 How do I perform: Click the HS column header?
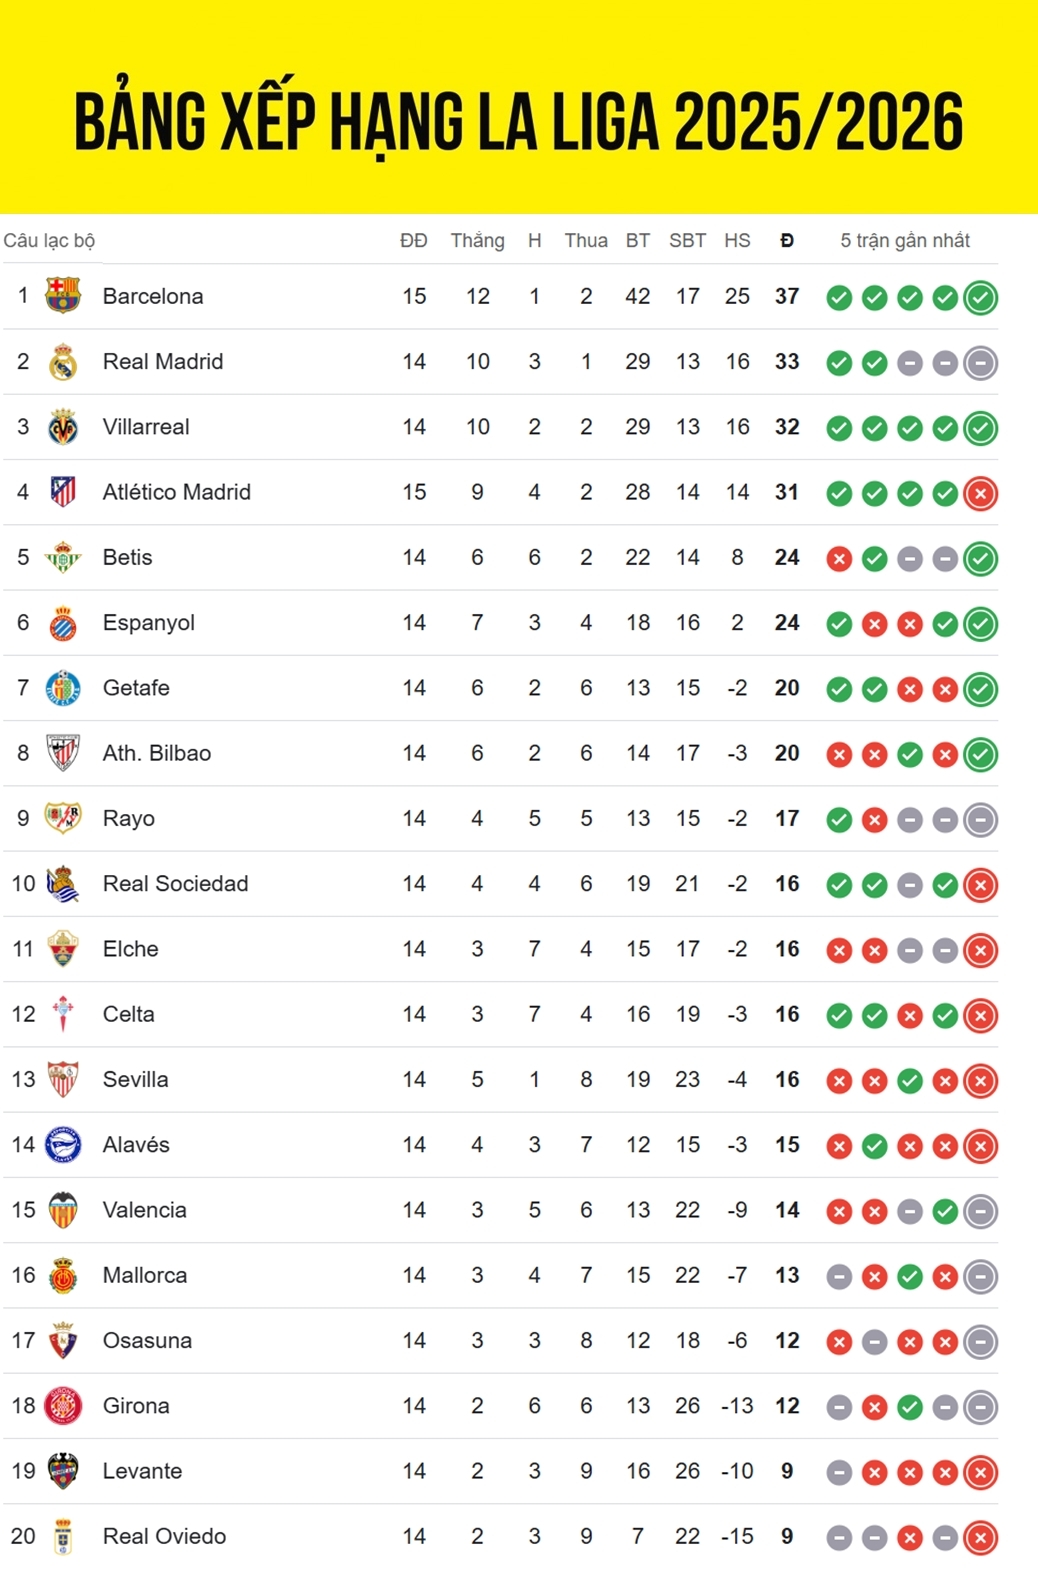pos(737,240)
